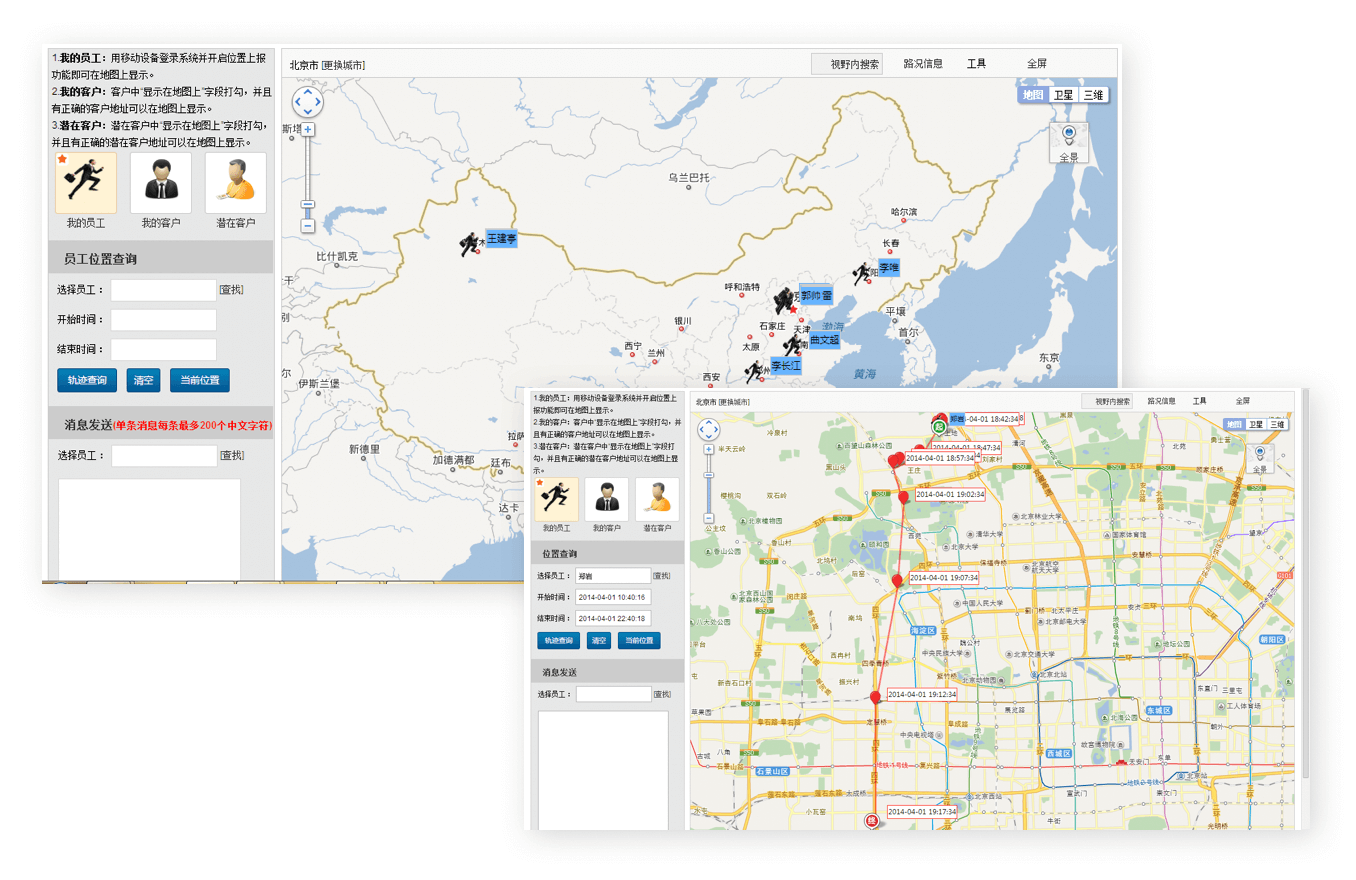
Task: Zoom in with plus button in front map
Action: (708, 450)
